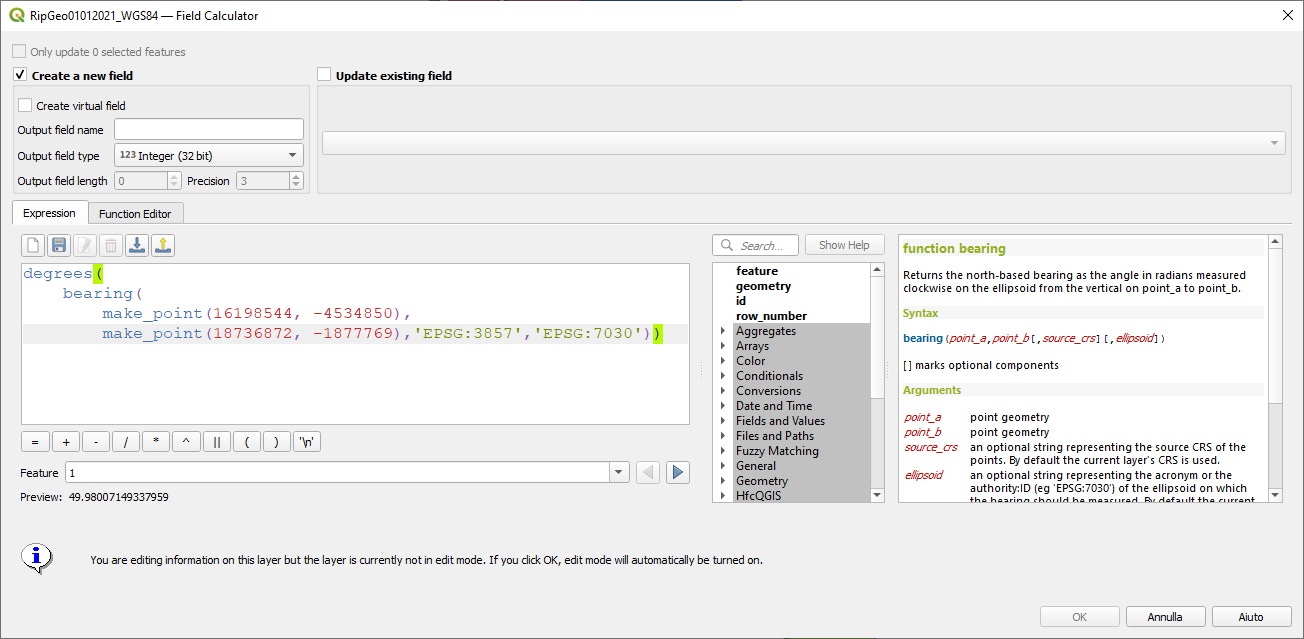Check the Update existing field checkbox
Screen dimensions: 1304x639
pyautogui.click(x=324, y=75)
